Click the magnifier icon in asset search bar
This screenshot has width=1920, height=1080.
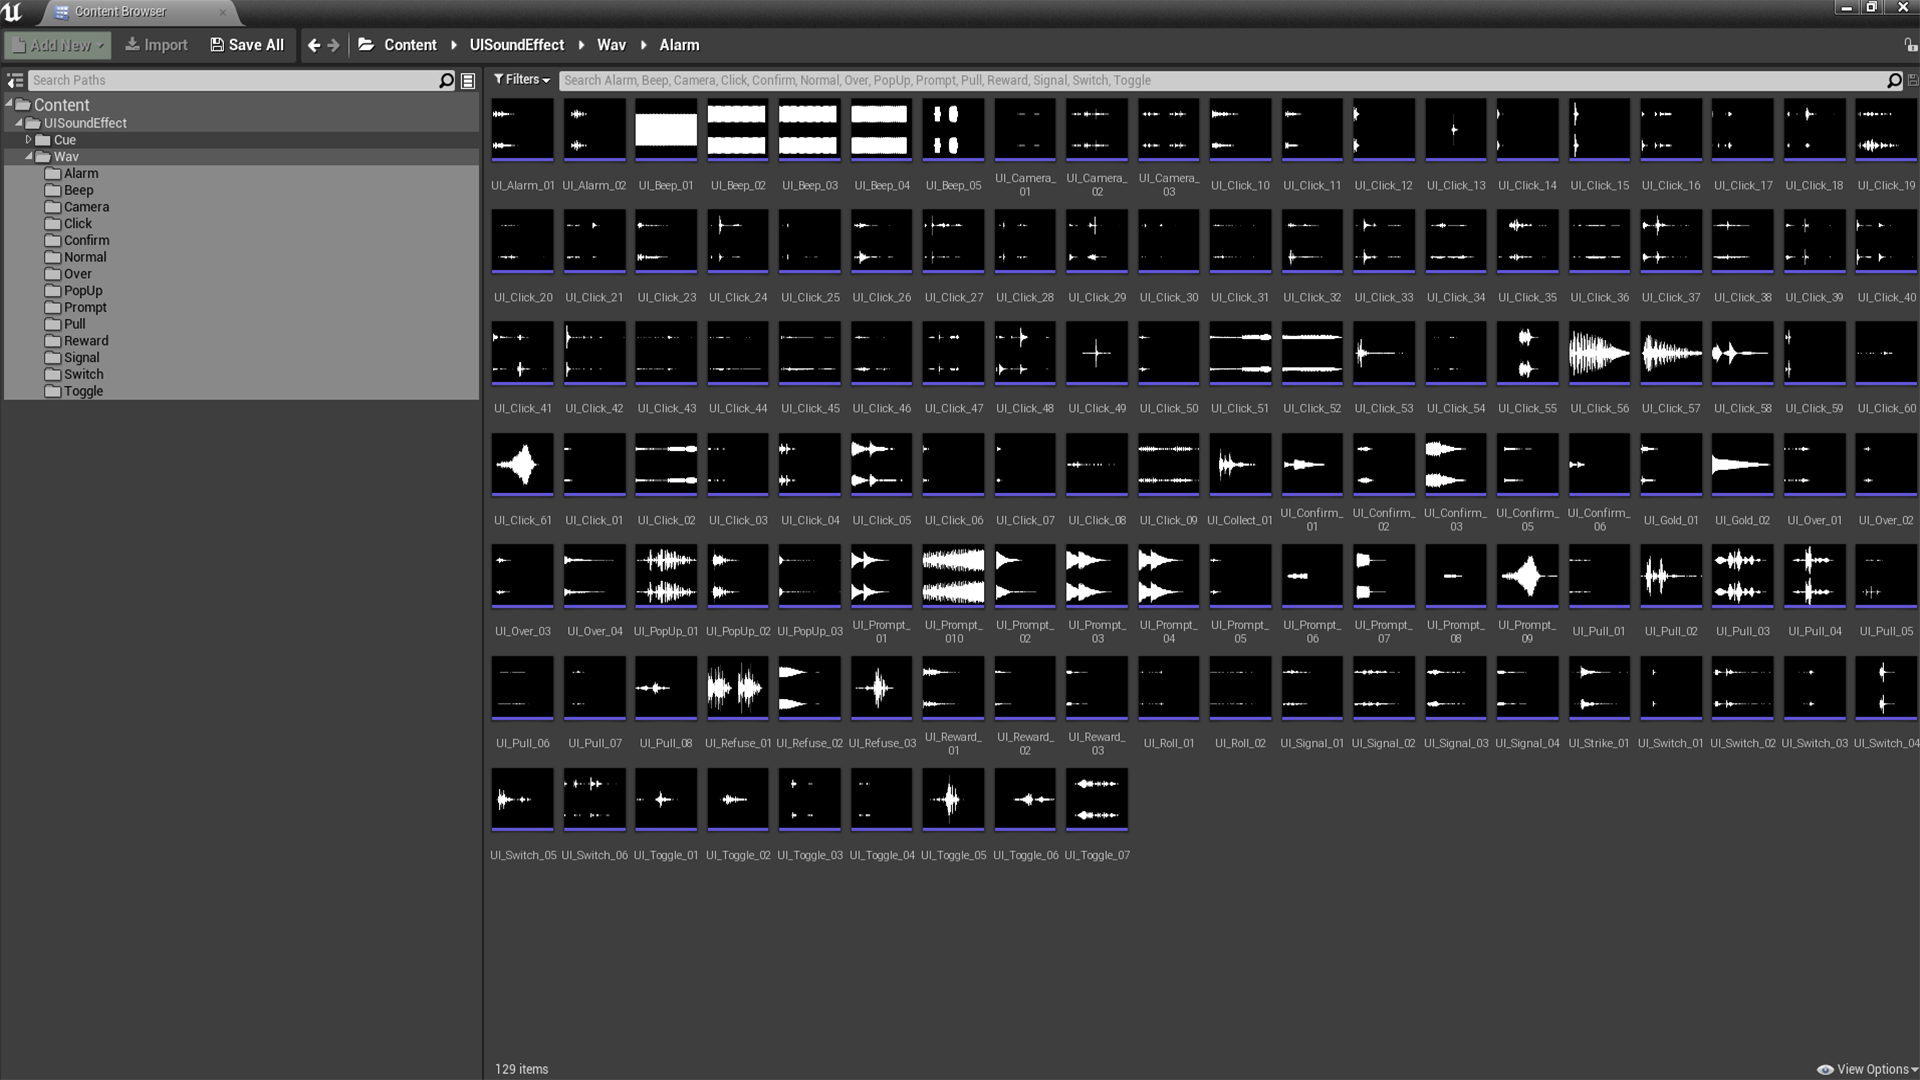click(x=1893, y=80)
